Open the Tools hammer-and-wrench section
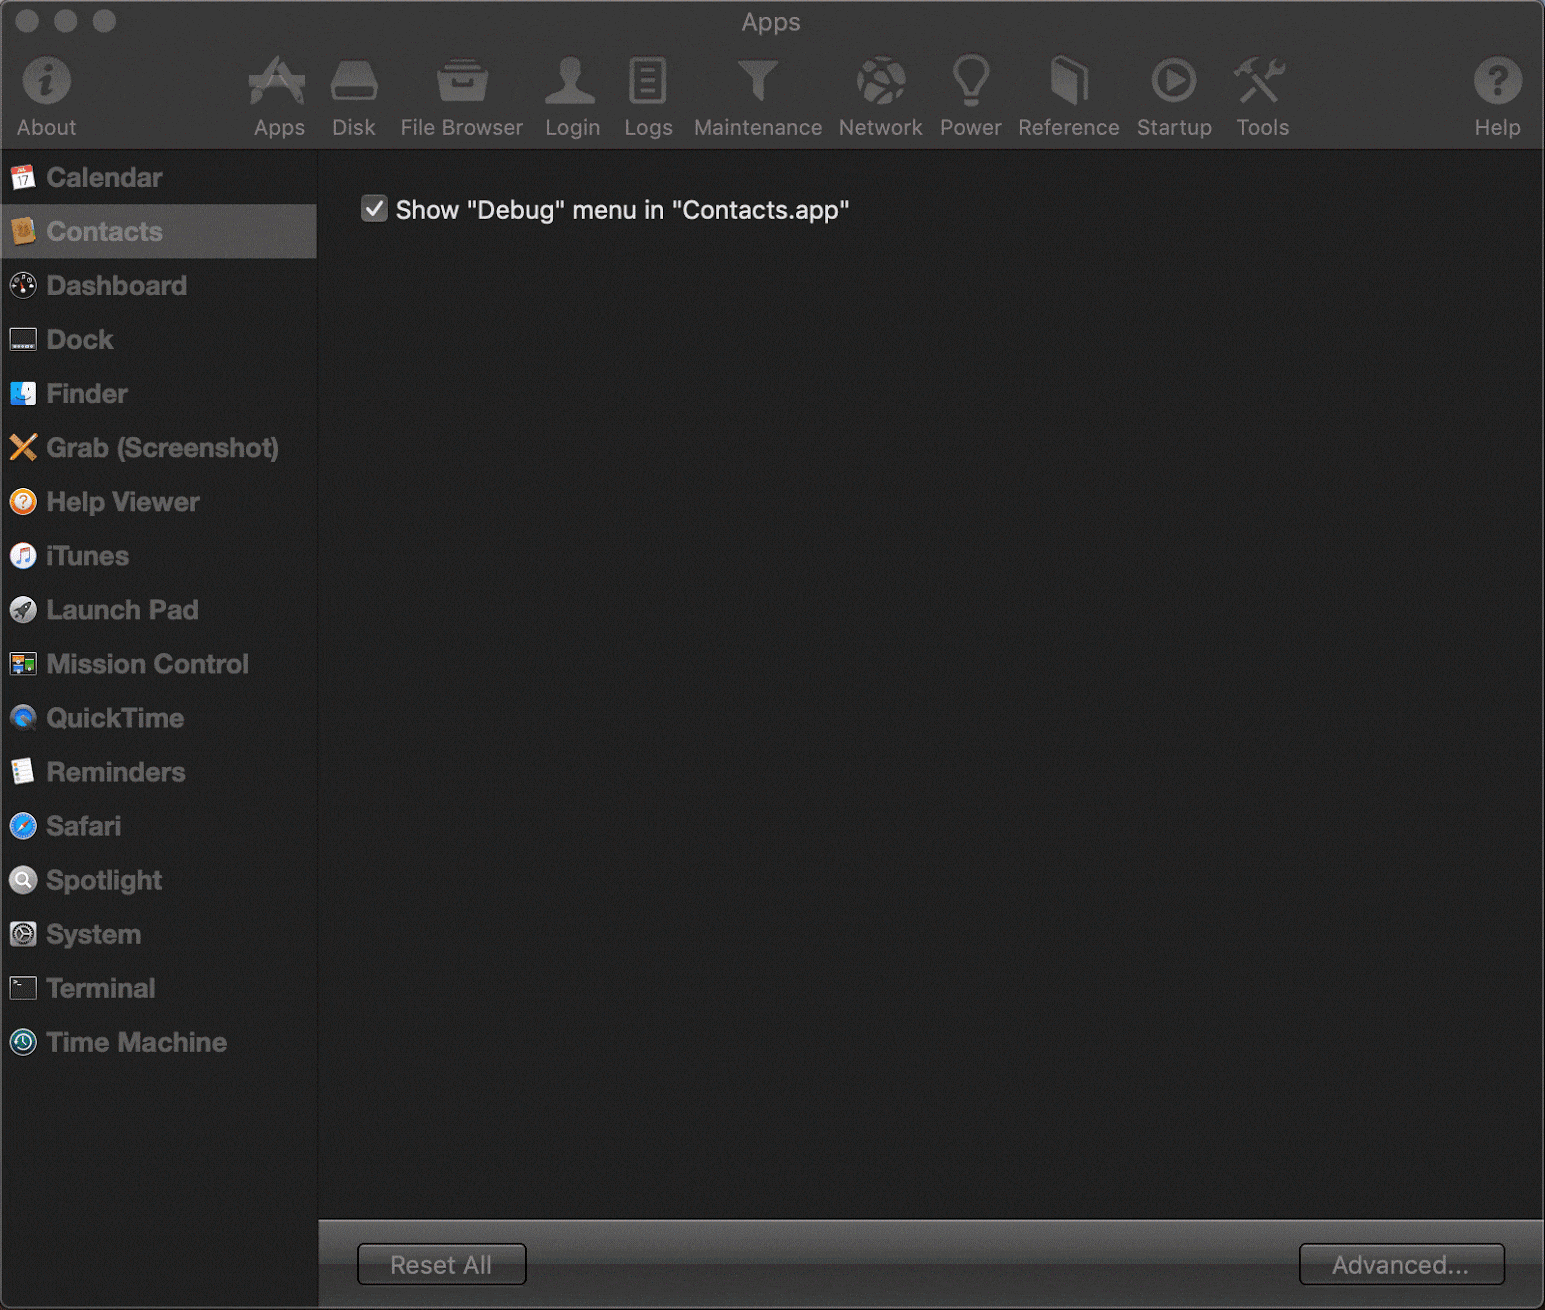1545x1310 pixels. click(1262, 96)
